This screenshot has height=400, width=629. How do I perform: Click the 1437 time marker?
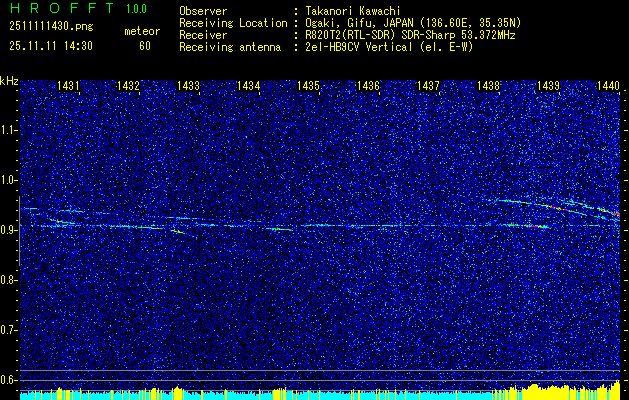point(428,85)
